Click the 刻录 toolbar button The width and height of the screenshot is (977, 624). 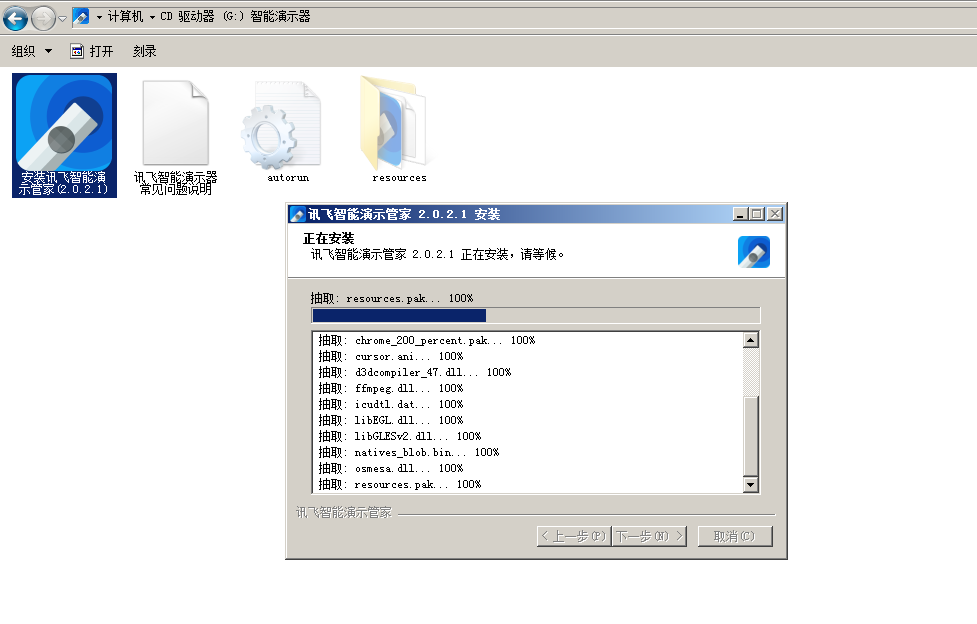[x=144, y=51]
